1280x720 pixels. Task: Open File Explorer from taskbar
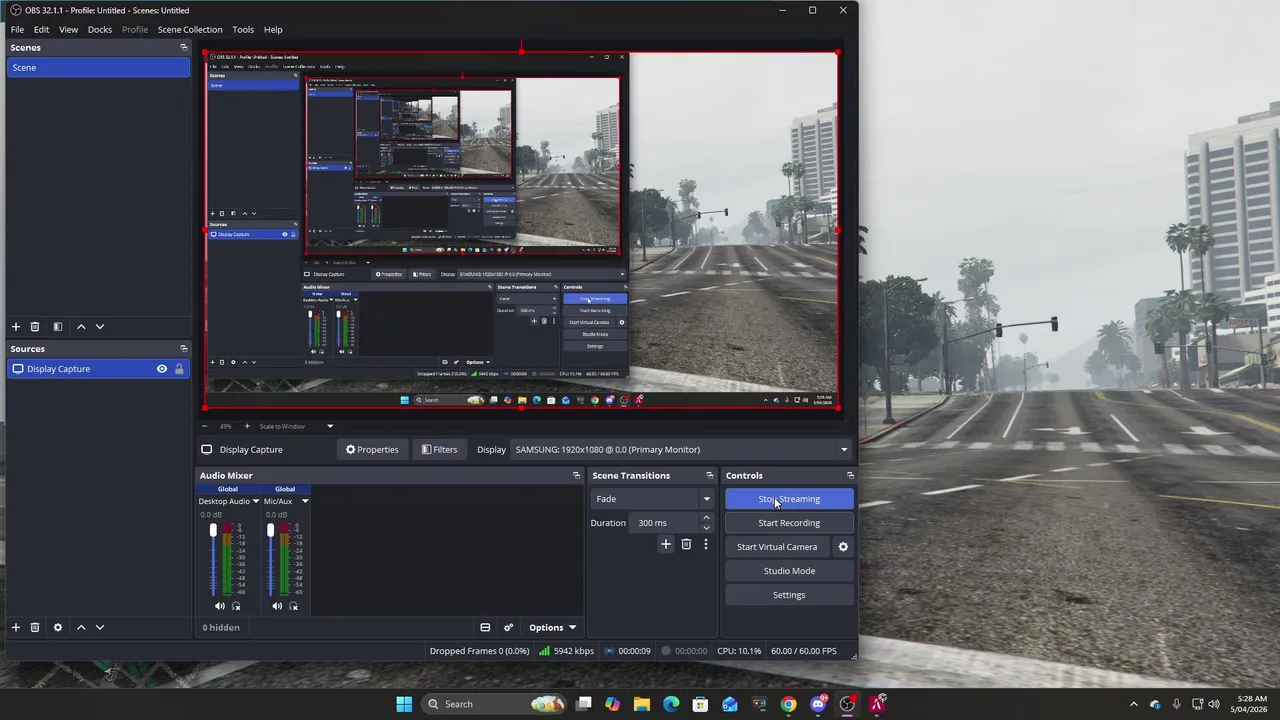(x=642, y=704)
